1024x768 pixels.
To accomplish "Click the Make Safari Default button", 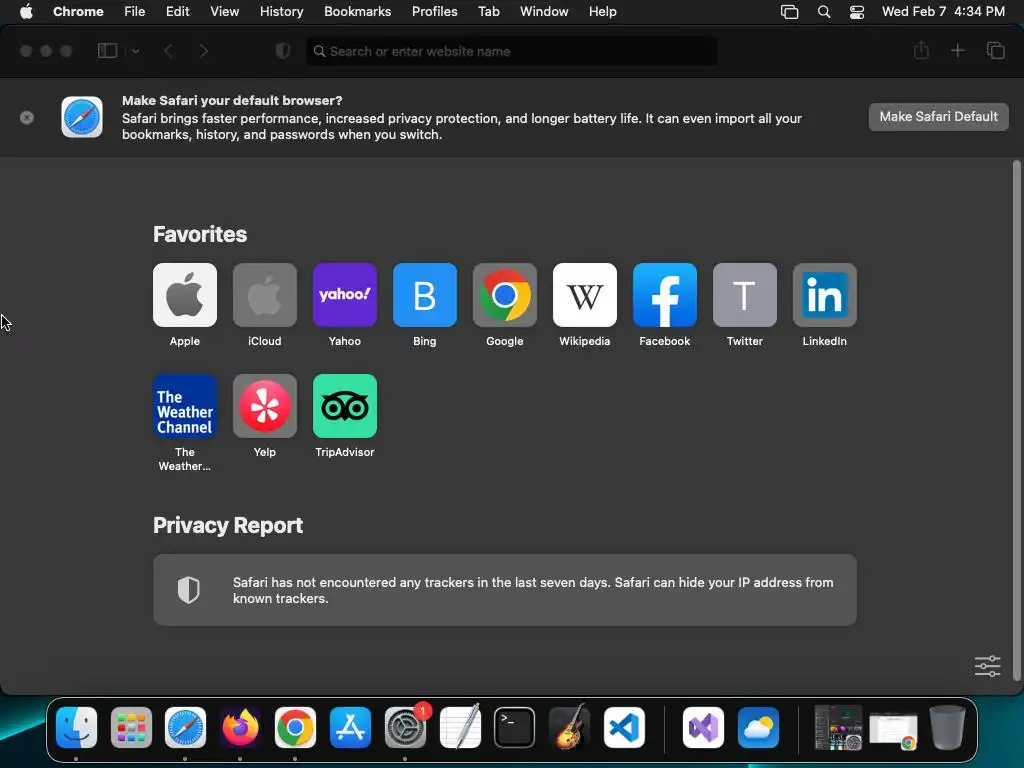I will pos(938,117).
